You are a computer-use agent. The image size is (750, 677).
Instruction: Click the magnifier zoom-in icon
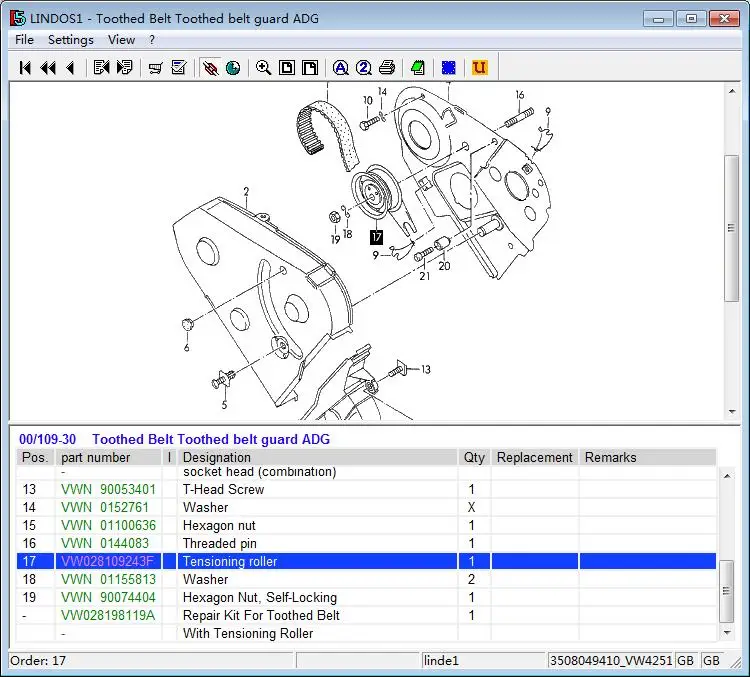click(x=263, y=68)
